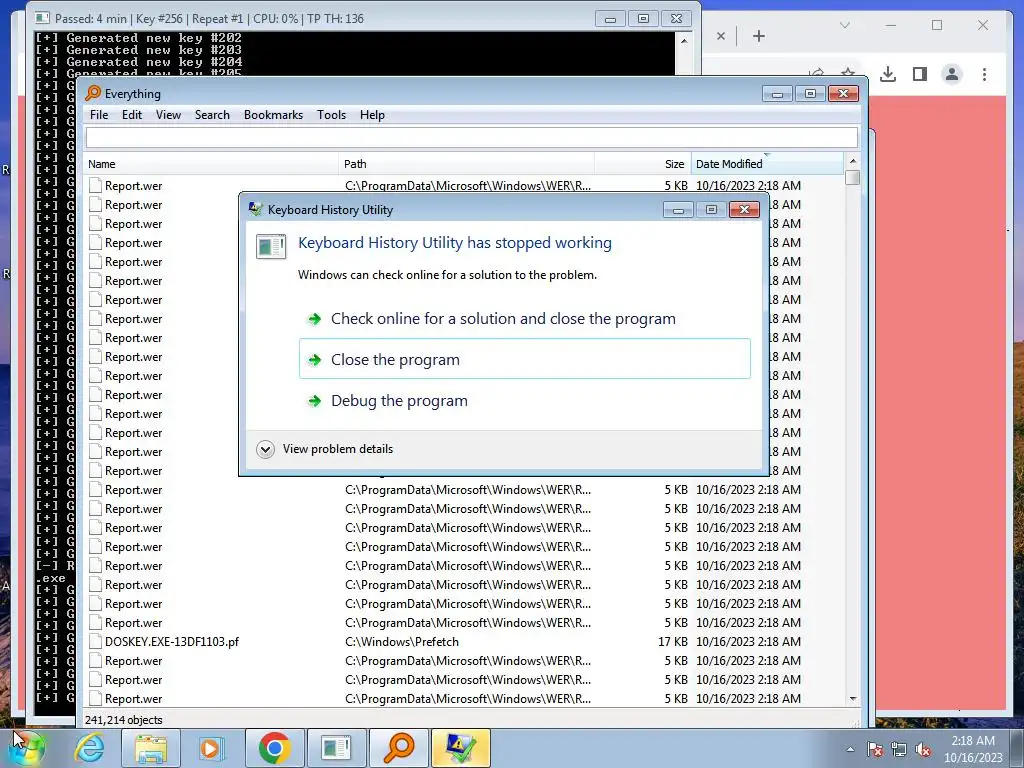Image resolution: width=1024 pixels, height=768 pixels.
Task: Open the Windows Start button
Action: 27,748
